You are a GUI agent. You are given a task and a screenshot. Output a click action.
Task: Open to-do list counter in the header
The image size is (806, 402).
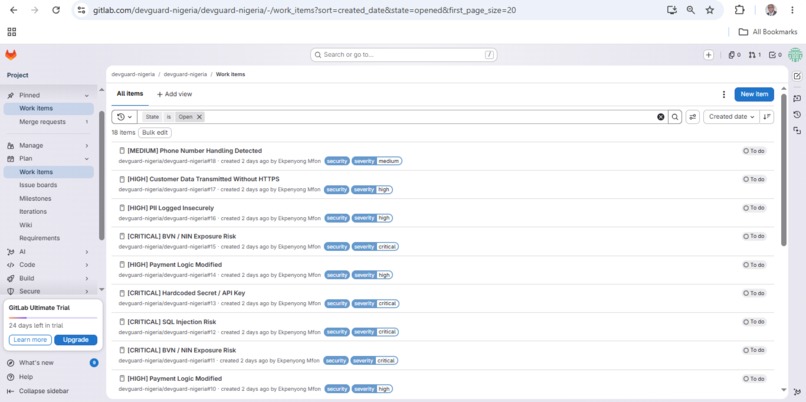(775, 55)
